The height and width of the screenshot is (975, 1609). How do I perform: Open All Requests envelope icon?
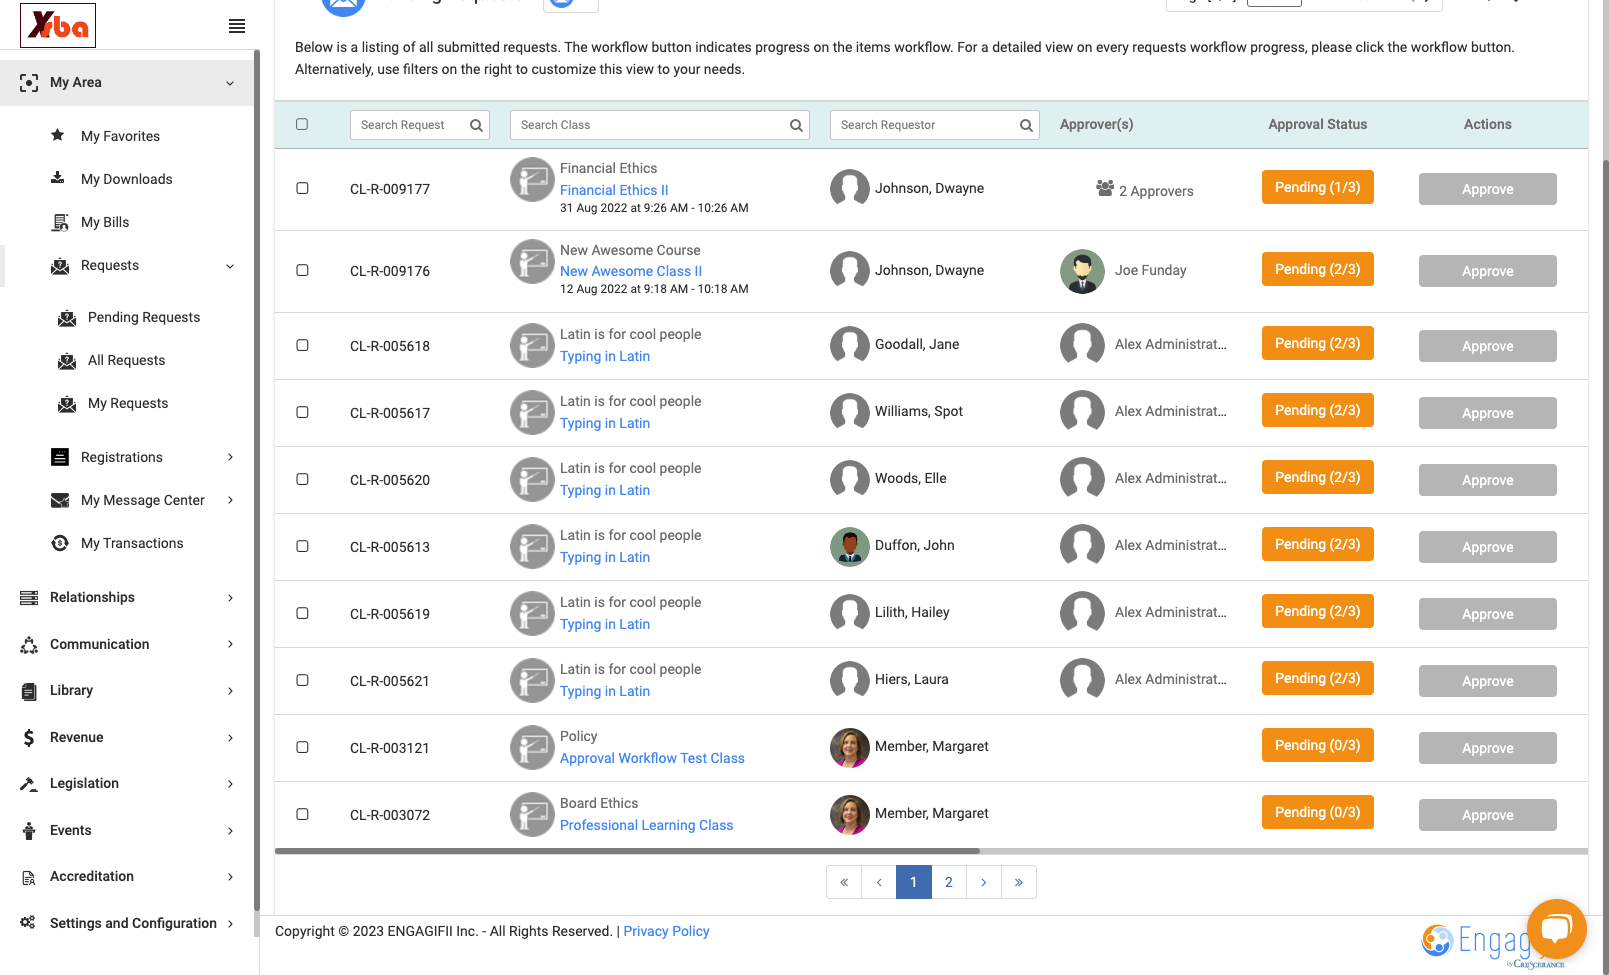pos(67,361)
